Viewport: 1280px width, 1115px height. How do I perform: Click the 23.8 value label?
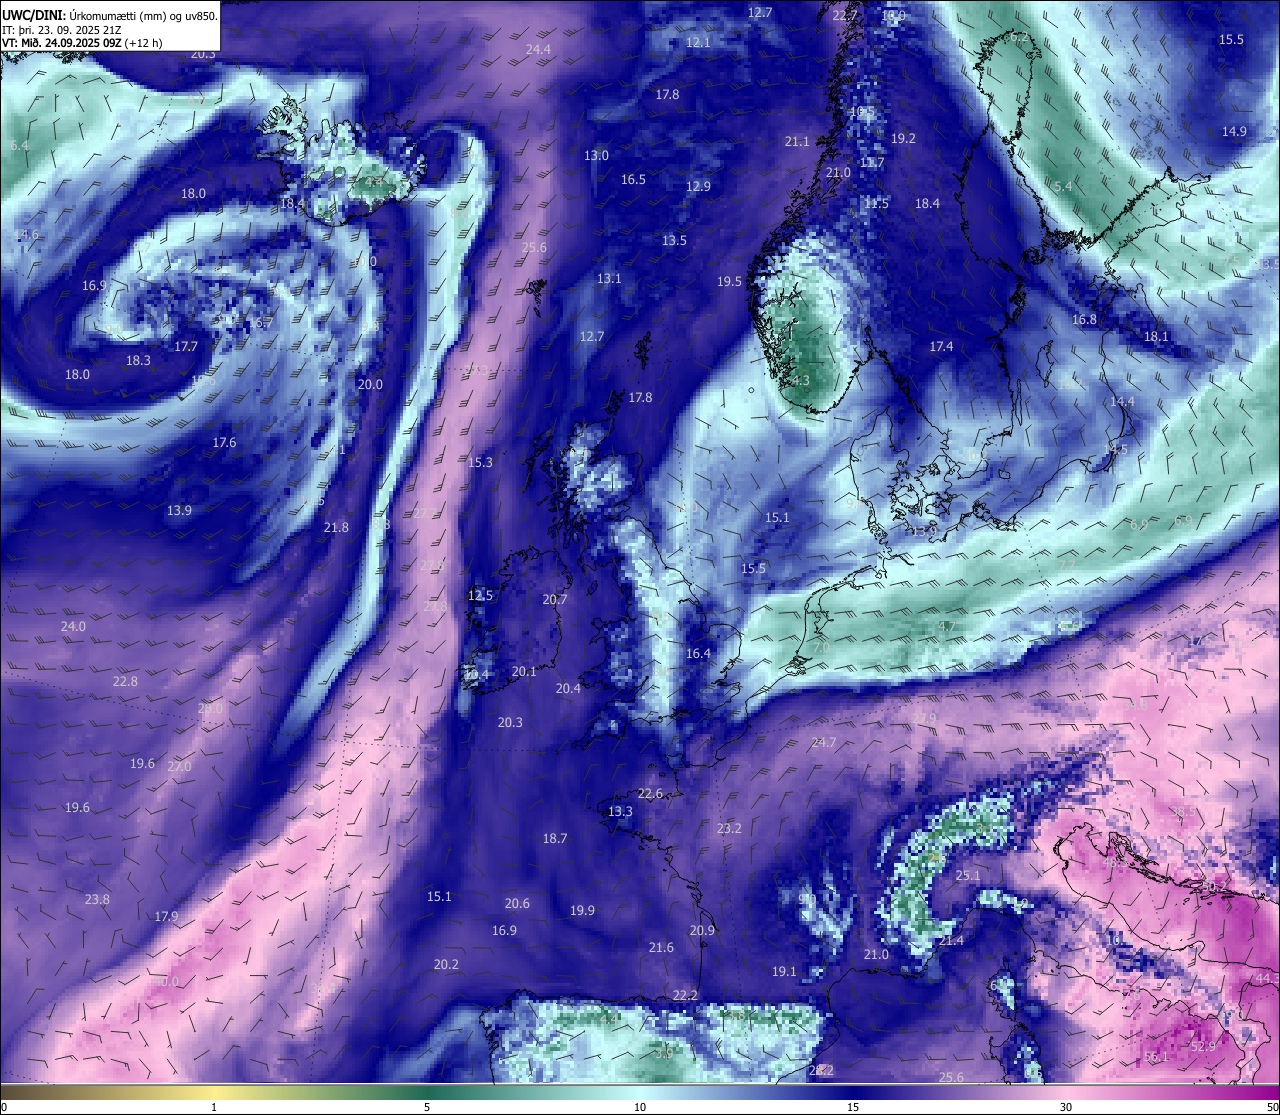point(97,899)
